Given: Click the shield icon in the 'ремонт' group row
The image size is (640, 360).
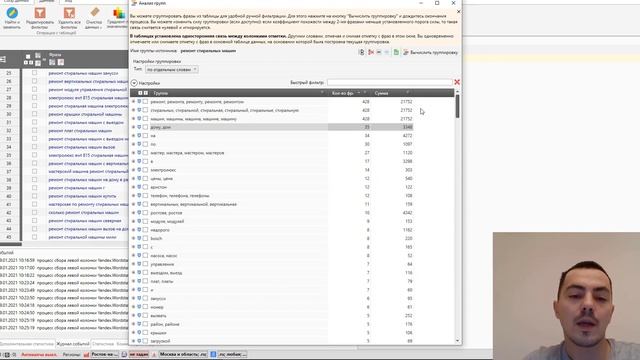Looking at the screenshot, I should [x=139, y=102].
